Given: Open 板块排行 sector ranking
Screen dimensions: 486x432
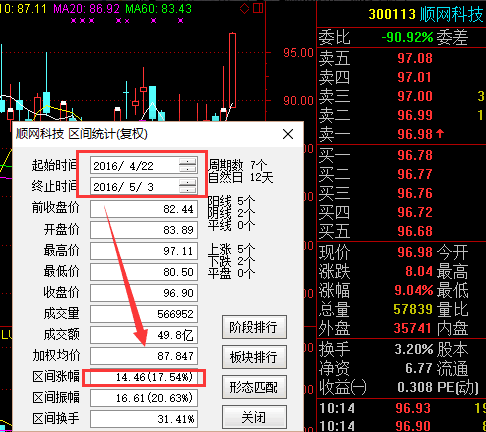Looking at the screenshot, I should click(x=254, y=357).
